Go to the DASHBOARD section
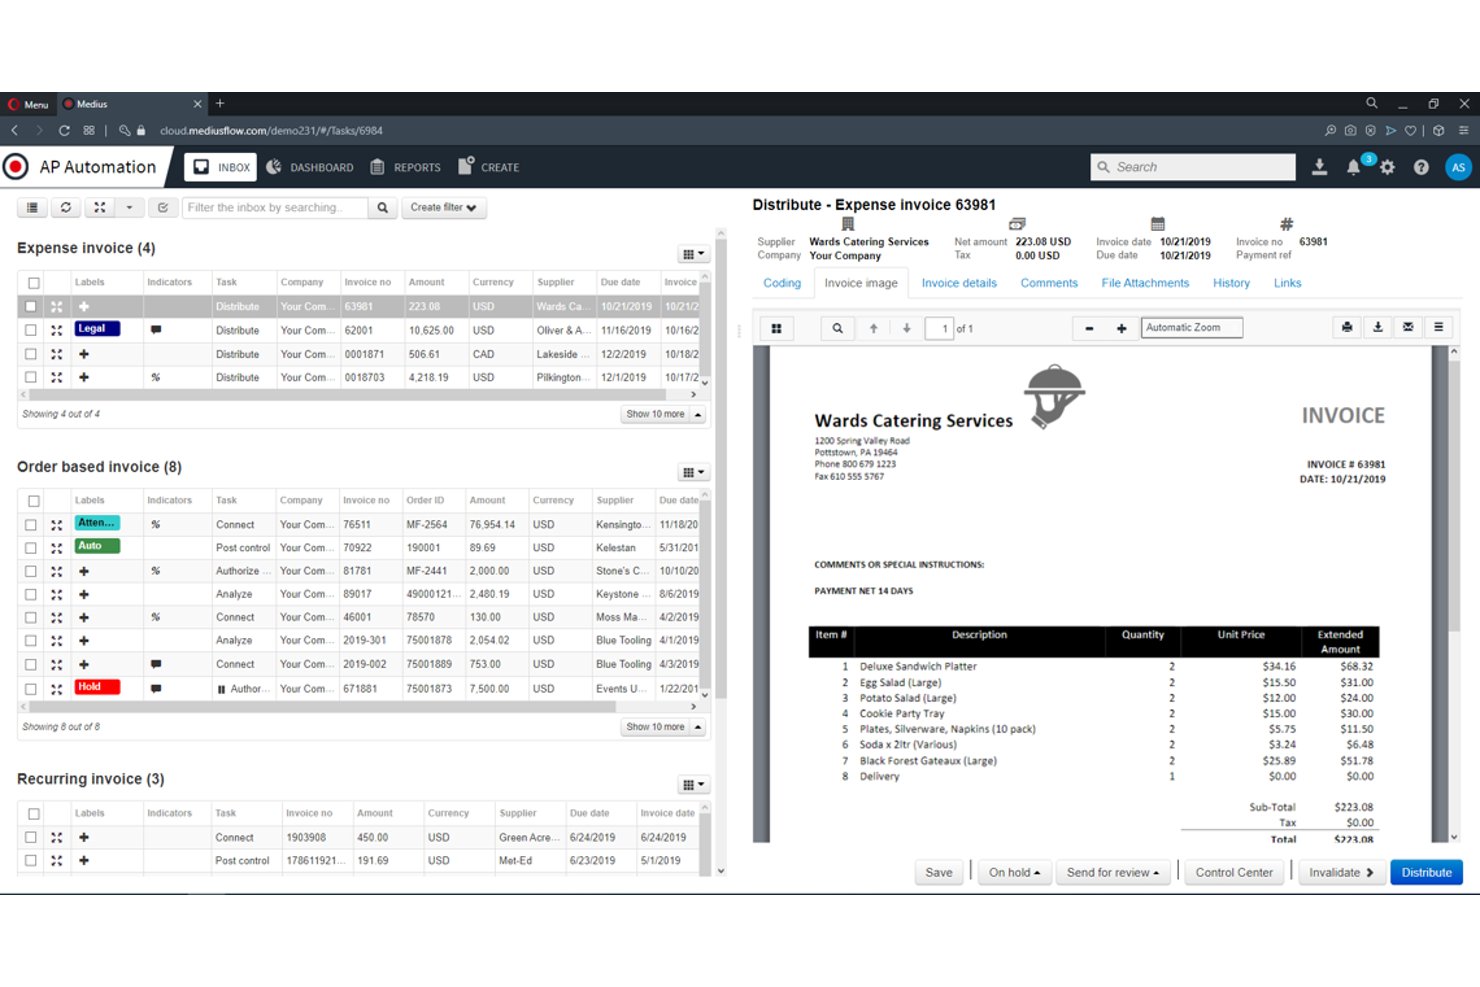1480x987 pixels. click(310, 167)
